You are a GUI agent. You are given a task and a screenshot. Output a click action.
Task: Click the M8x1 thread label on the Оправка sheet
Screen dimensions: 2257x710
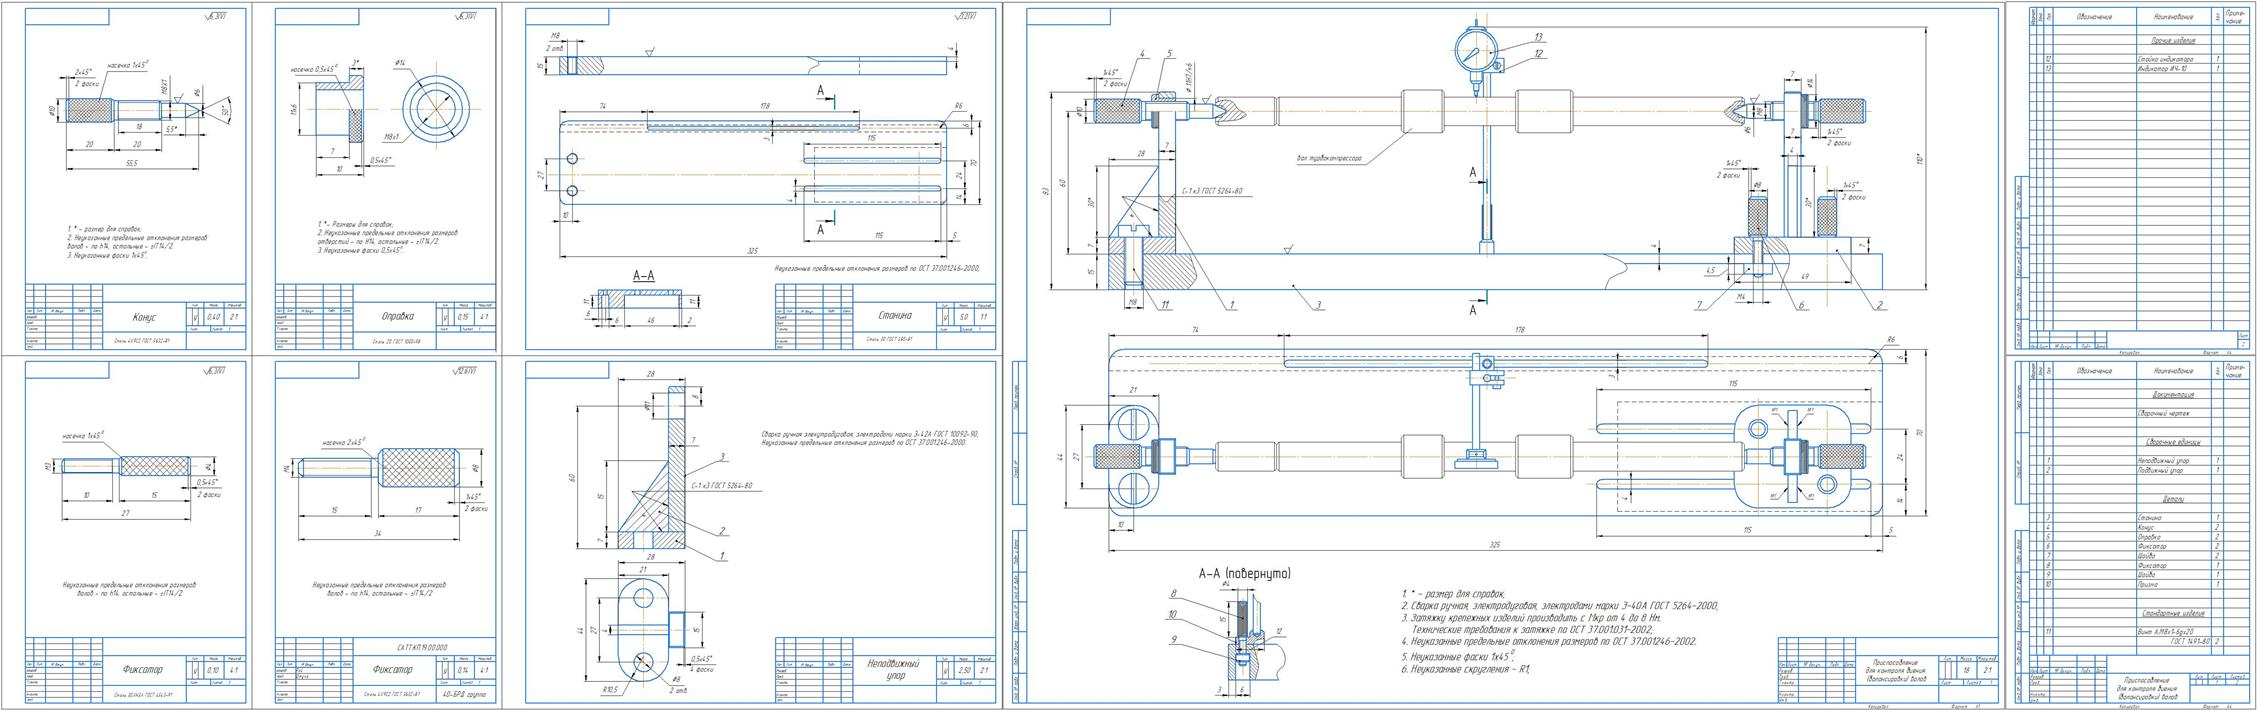point(390,138)
